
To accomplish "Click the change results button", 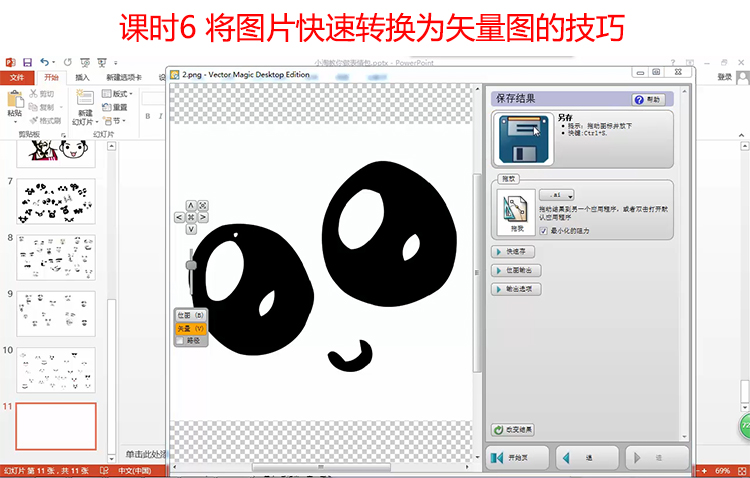I will click(x=513, y=430).
